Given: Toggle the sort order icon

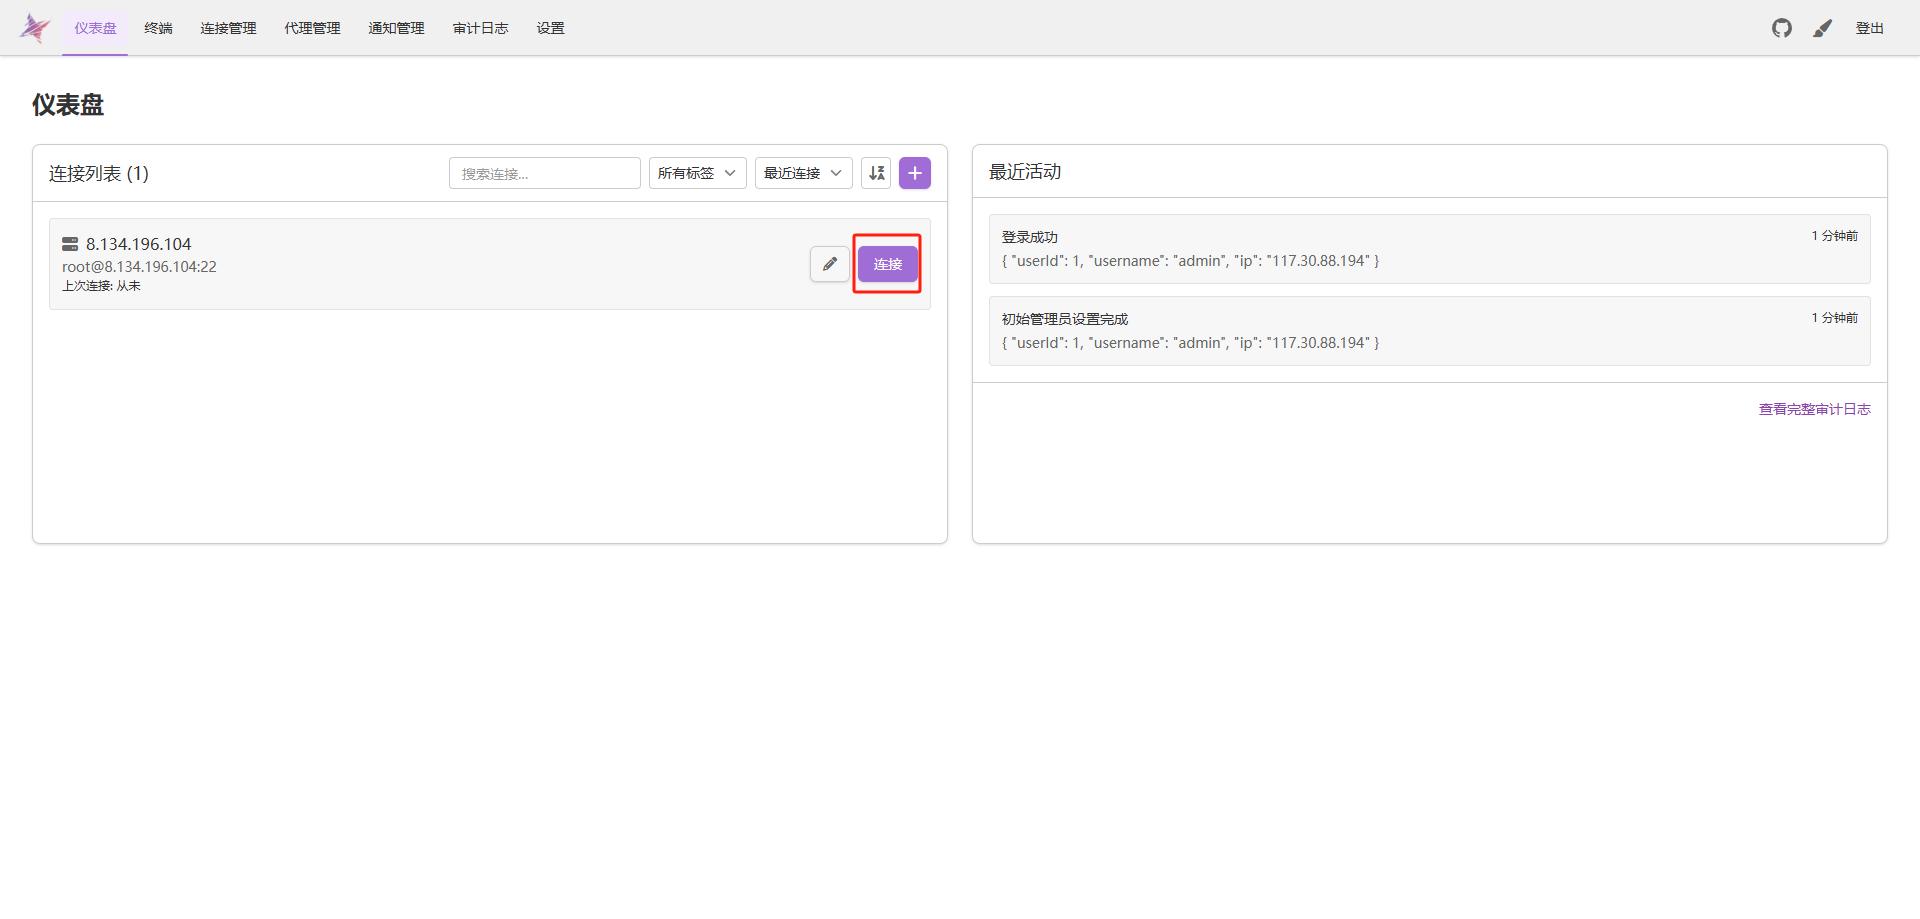Looking at the screenshot, I should (x=876, y=173).
